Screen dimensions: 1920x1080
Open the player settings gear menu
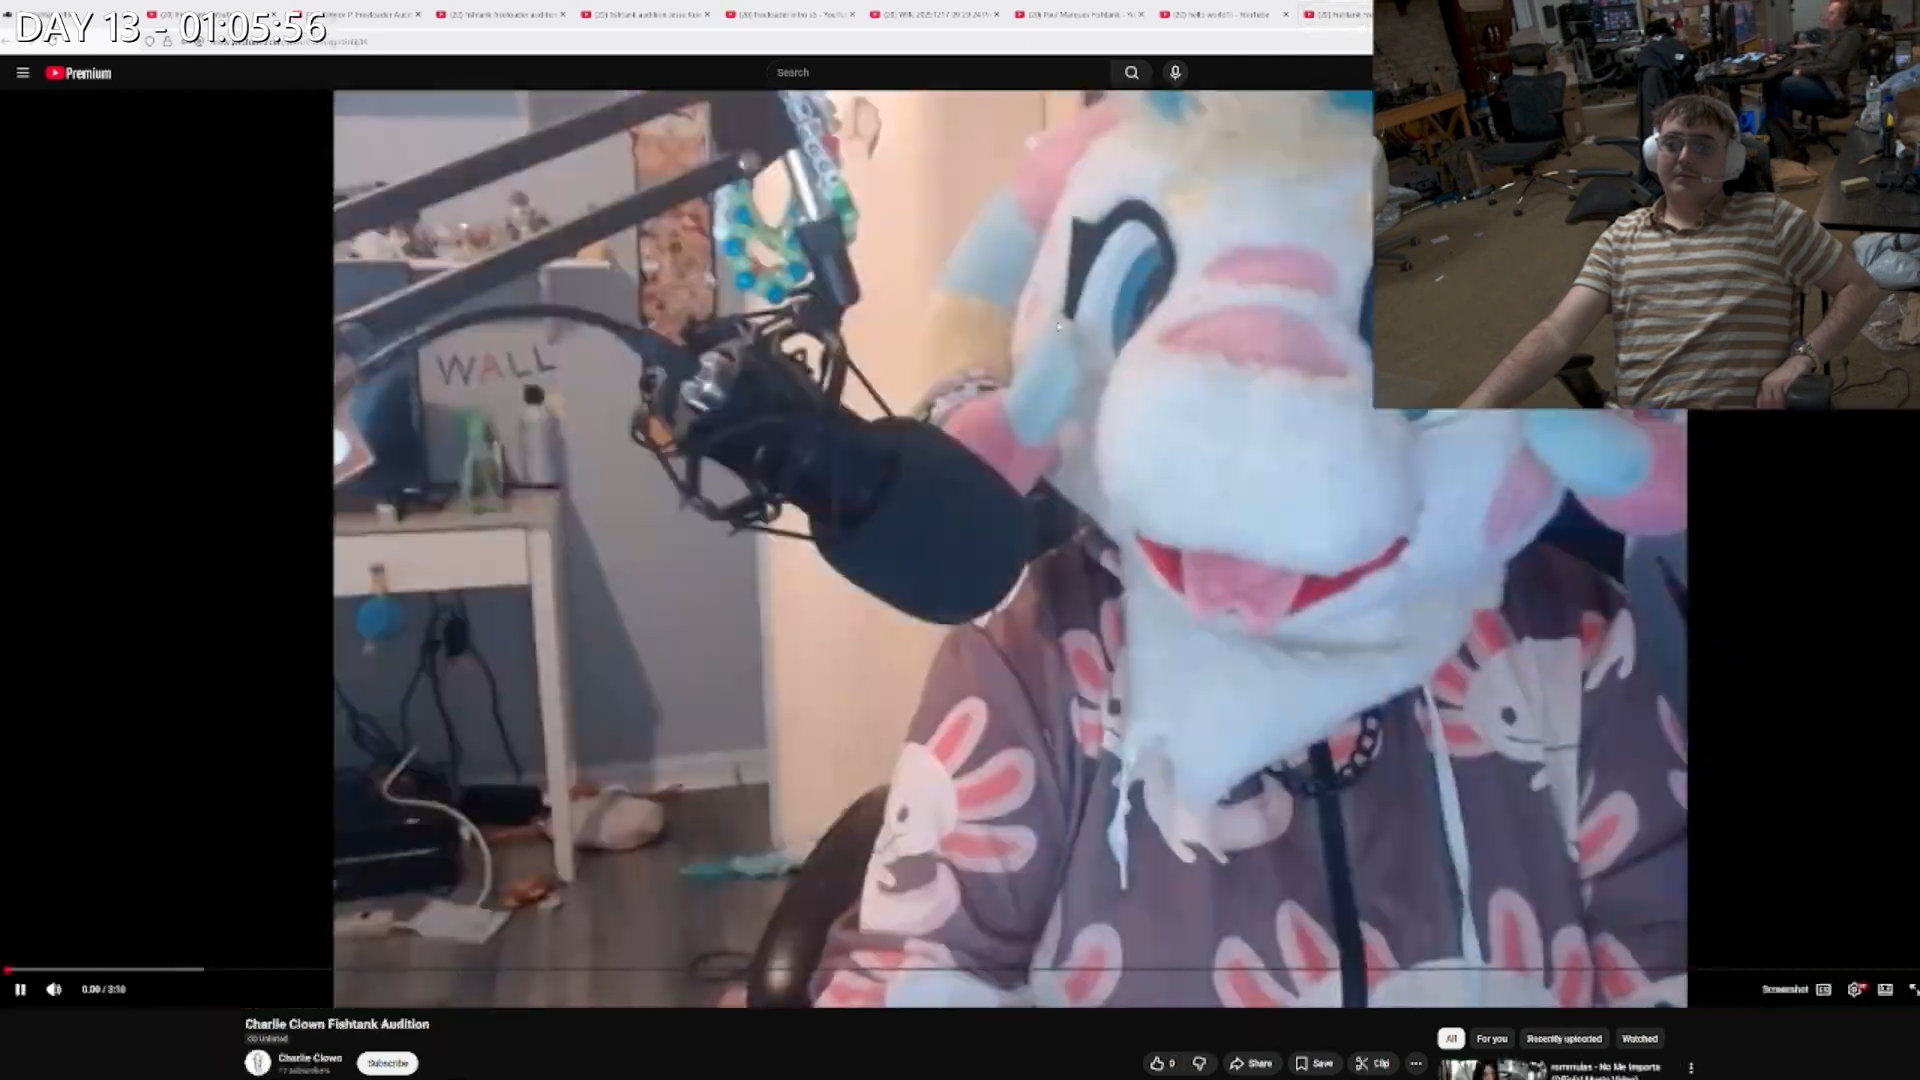pyautogui.click(x=1854, y=989)
